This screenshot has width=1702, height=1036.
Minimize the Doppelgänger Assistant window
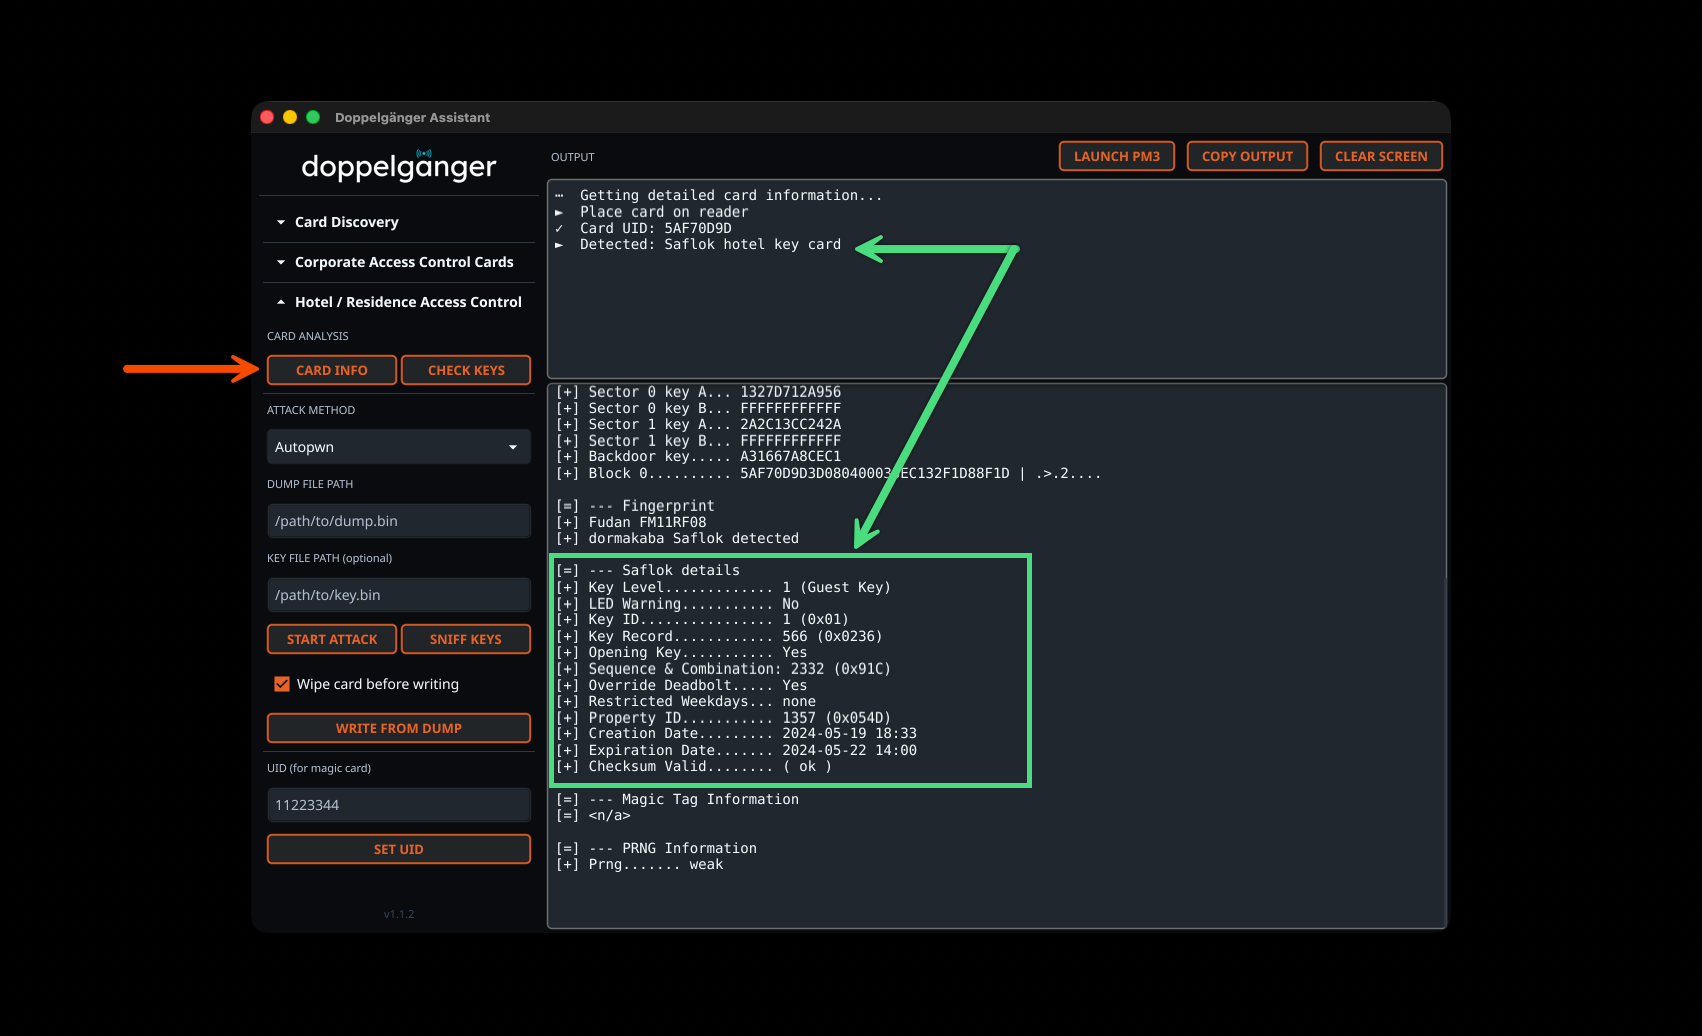pyautogui.click(x=290, y=117)
